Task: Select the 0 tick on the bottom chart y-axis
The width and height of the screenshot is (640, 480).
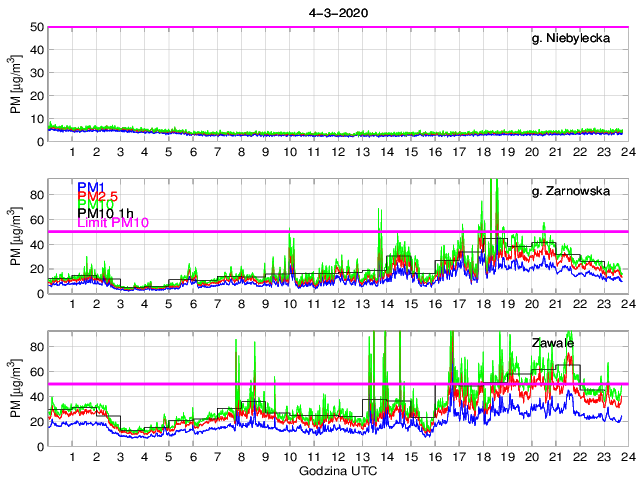Action: (40, 446)
